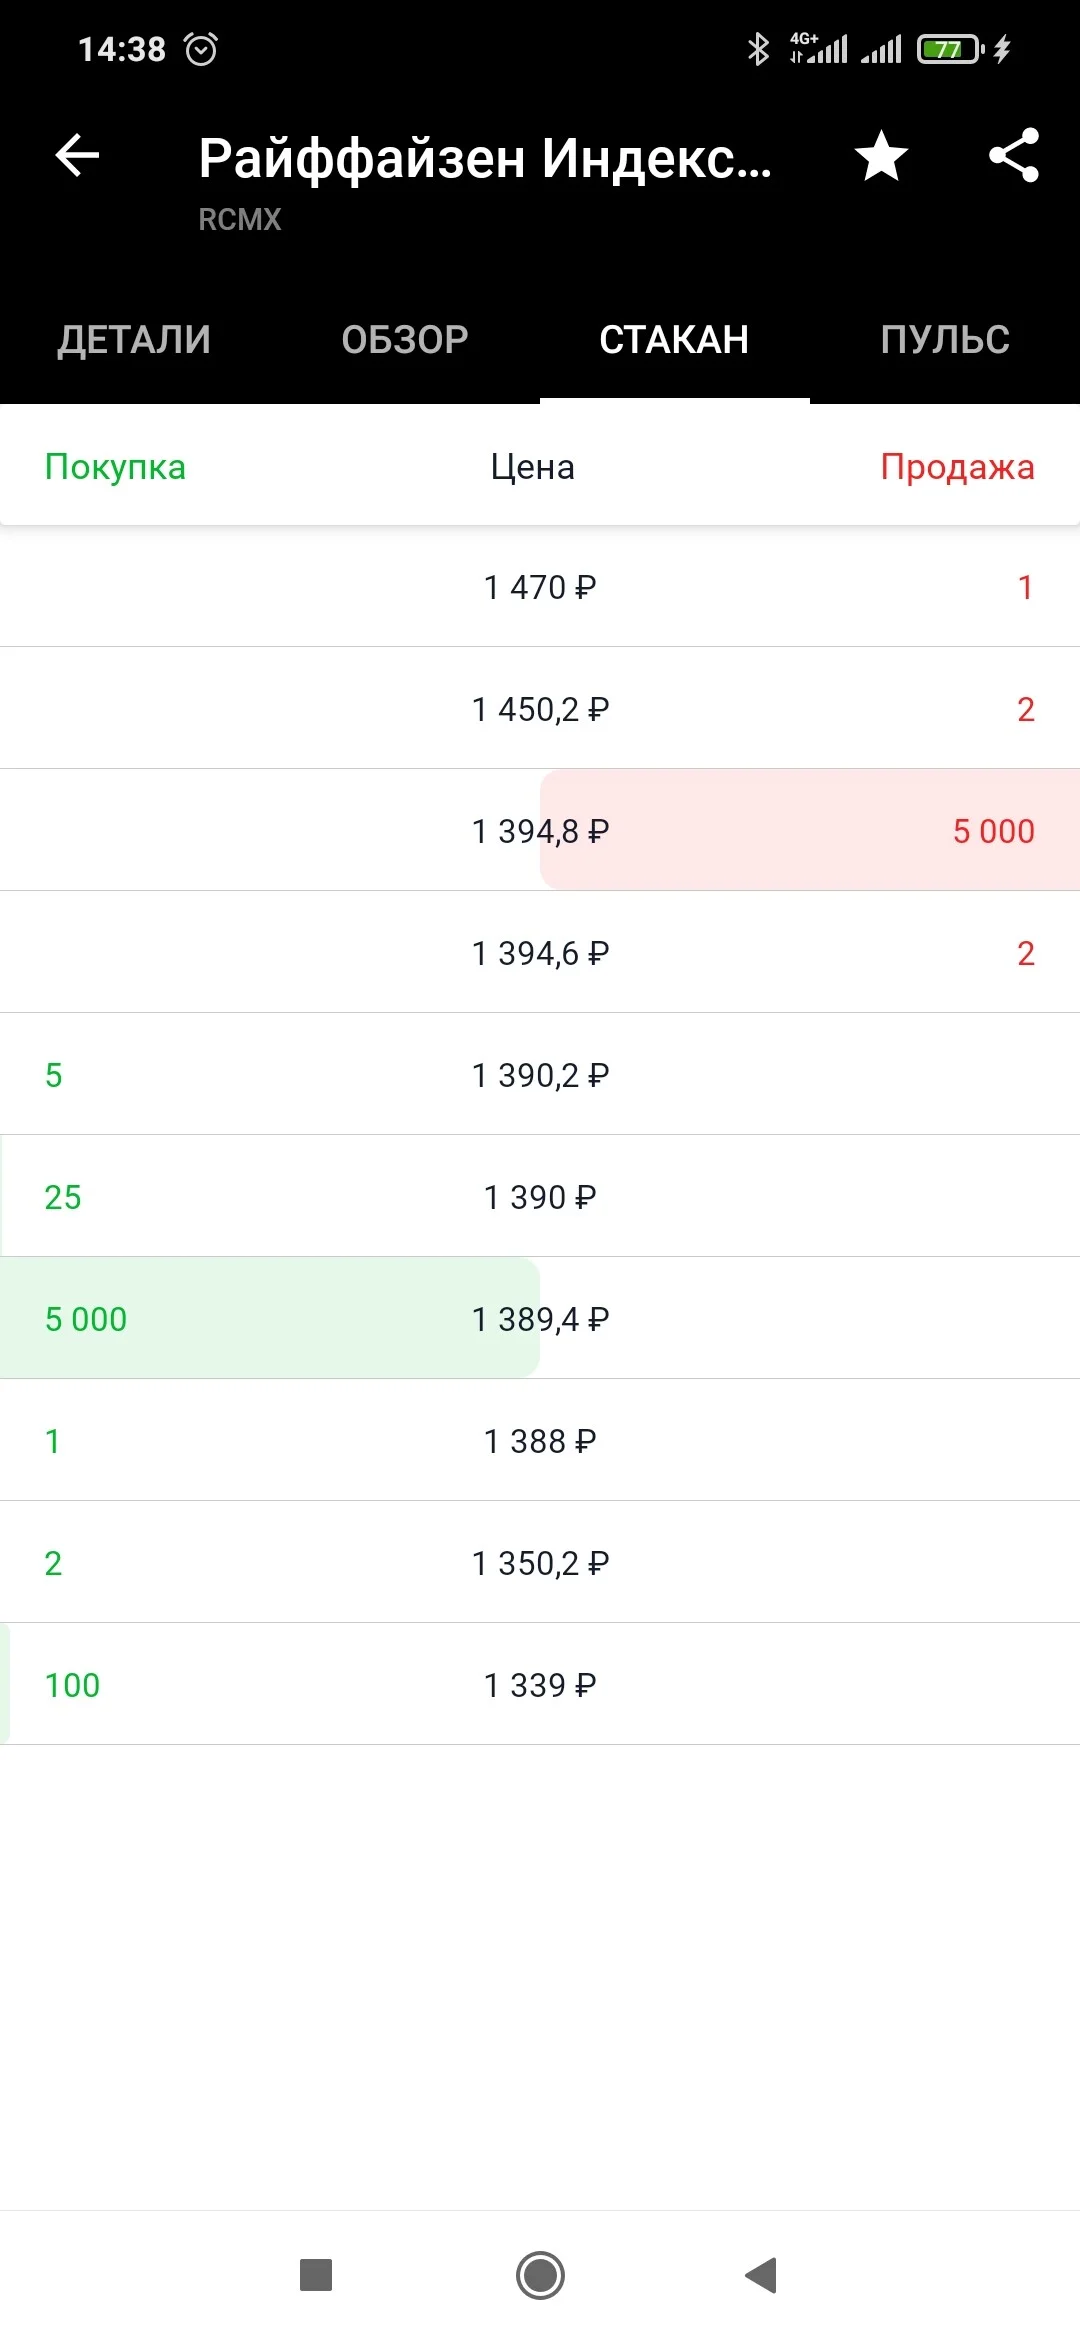
Task: Tap the Покупка column header
Action: [115, 467]
